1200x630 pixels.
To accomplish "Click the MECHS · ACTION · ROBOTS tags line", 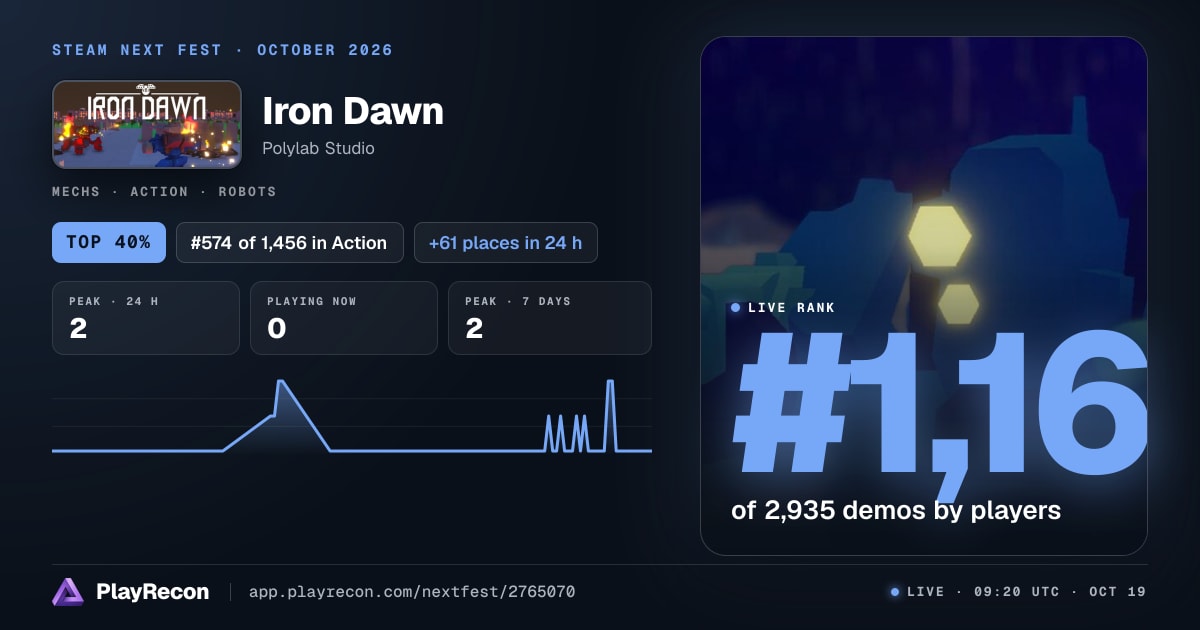I will coord(164,191).
